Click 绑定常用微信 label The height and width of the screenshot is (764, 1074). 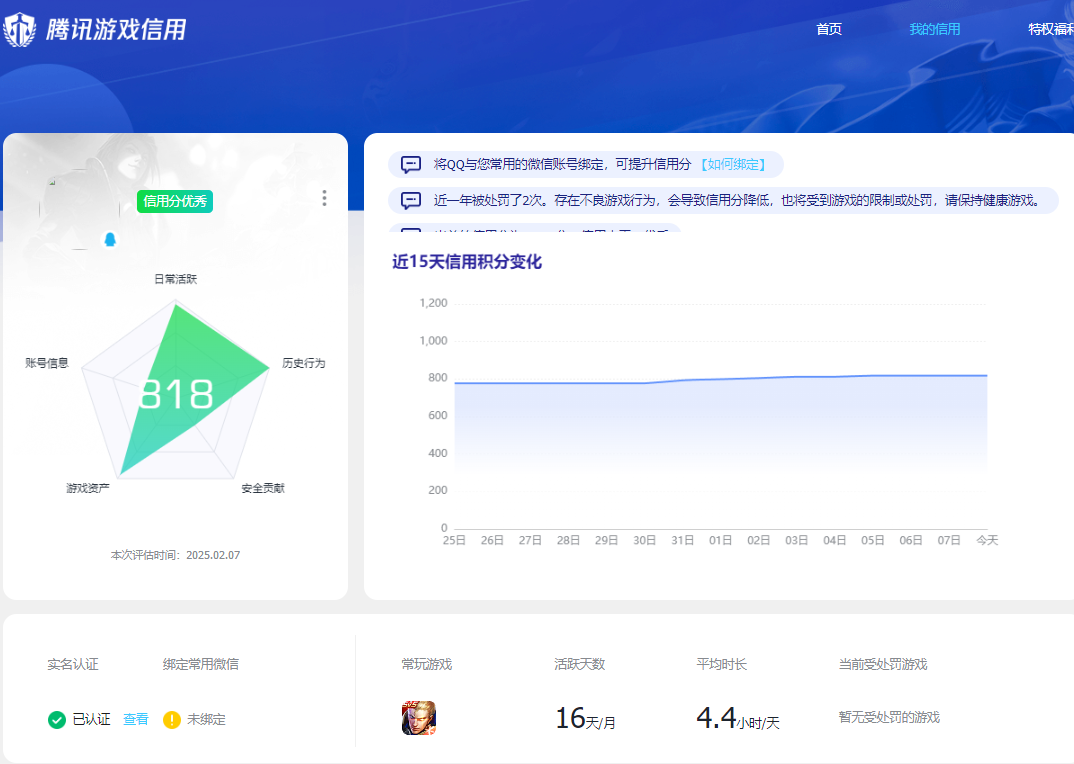click(x=201, y=664)
